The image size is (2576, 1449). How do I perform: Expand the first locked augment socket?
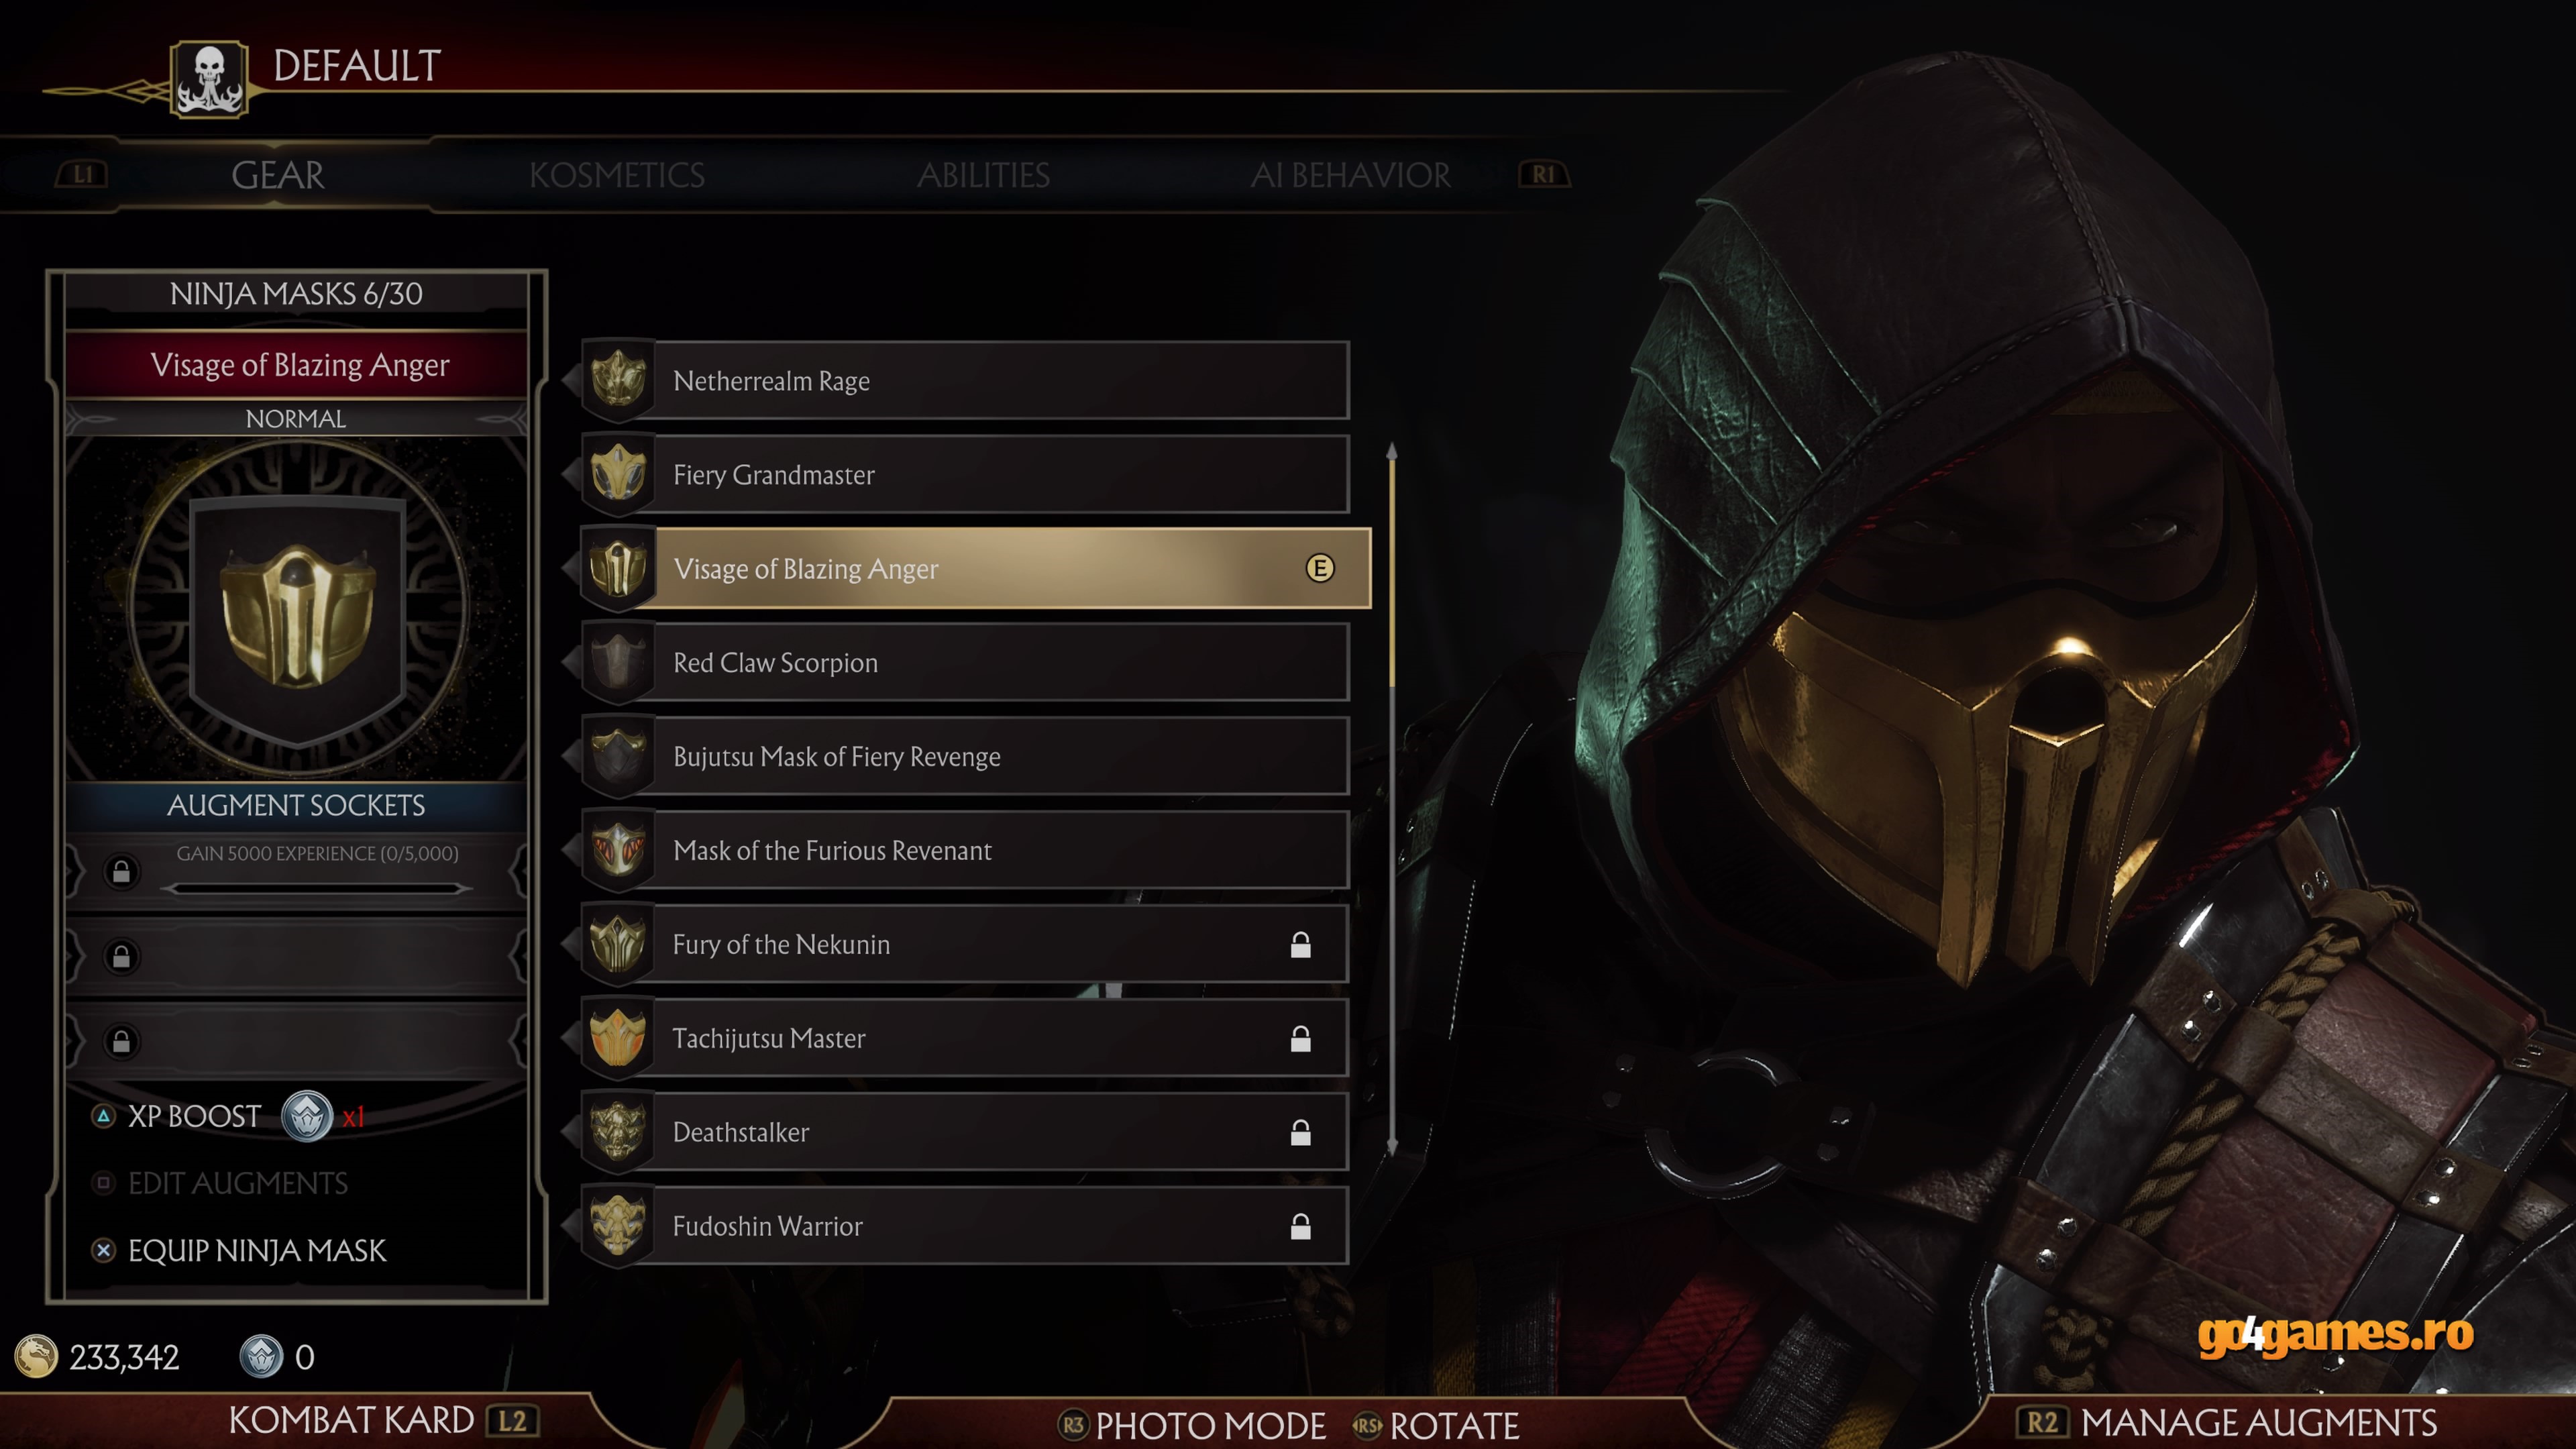pyautogui.click(x=296, y=871)
